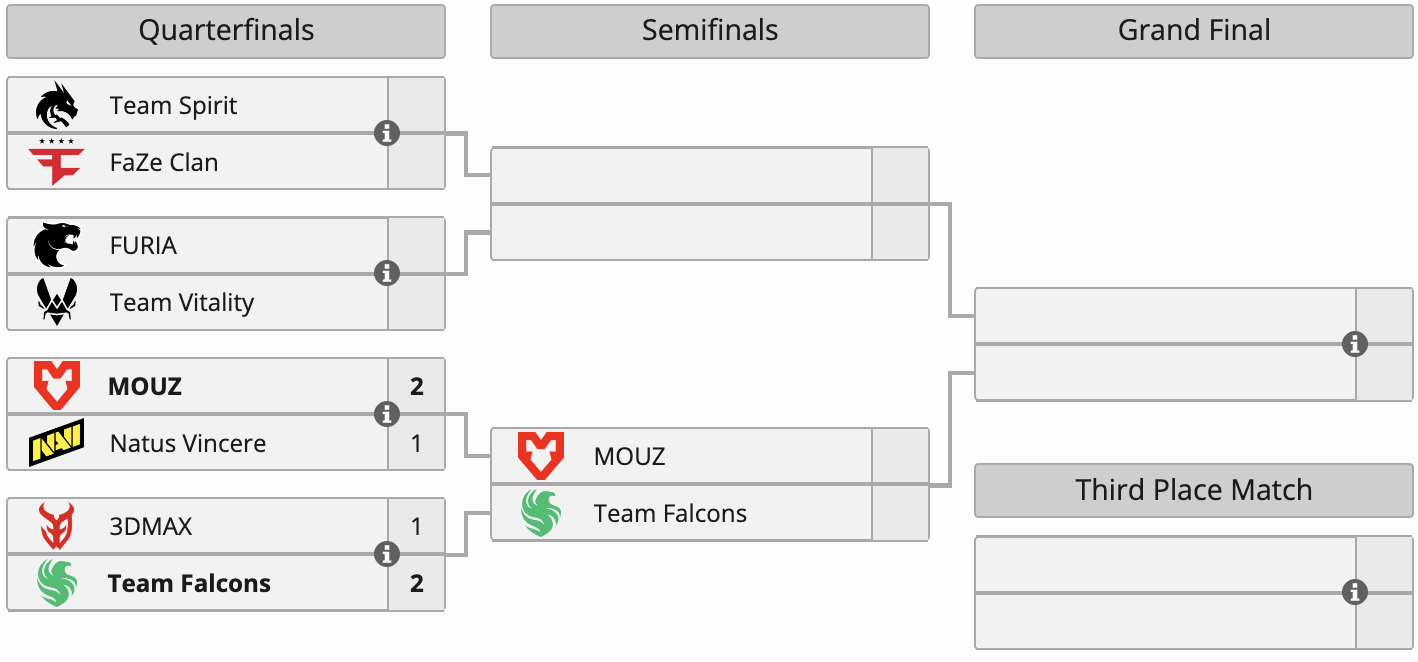
Task: Click the FaZe Clan logo
Action: 57,162
